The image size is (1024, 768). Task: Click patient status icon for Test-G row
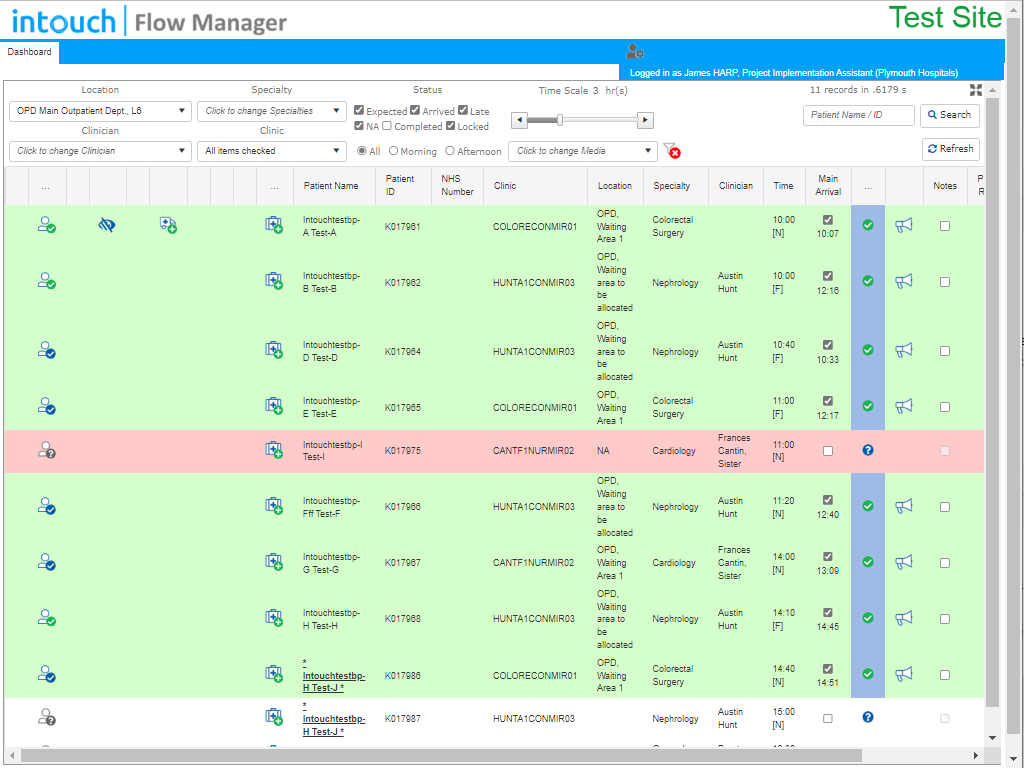(x=46, y=562)
